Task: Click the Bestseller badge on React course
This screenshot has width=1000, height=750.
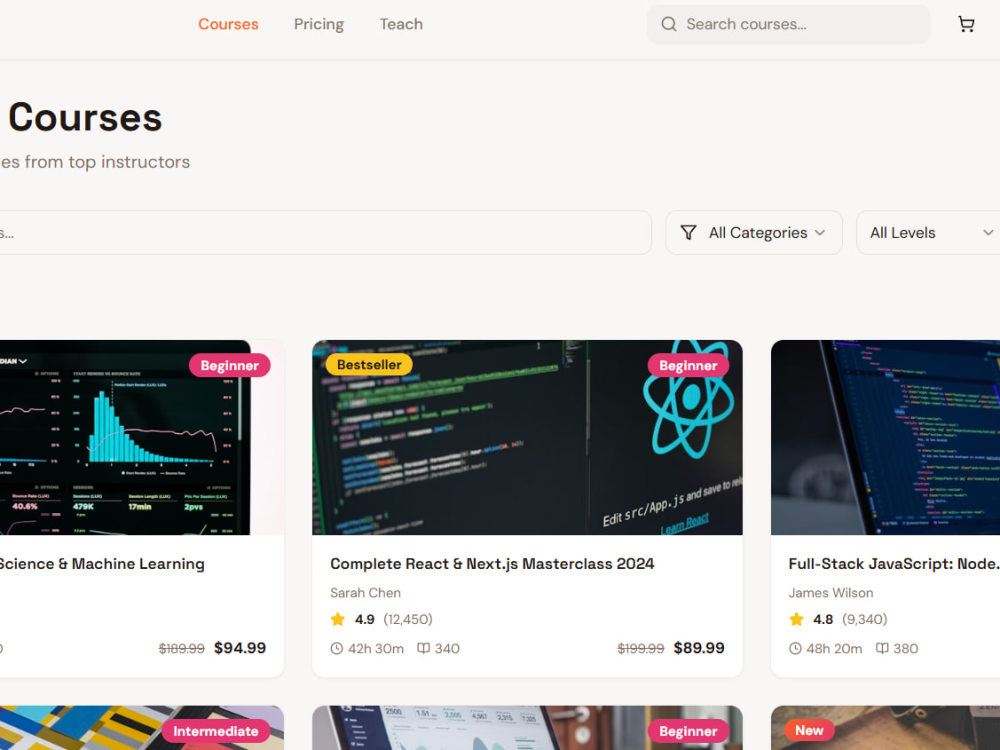Action: pyautogui.click(x=369, y=365)
